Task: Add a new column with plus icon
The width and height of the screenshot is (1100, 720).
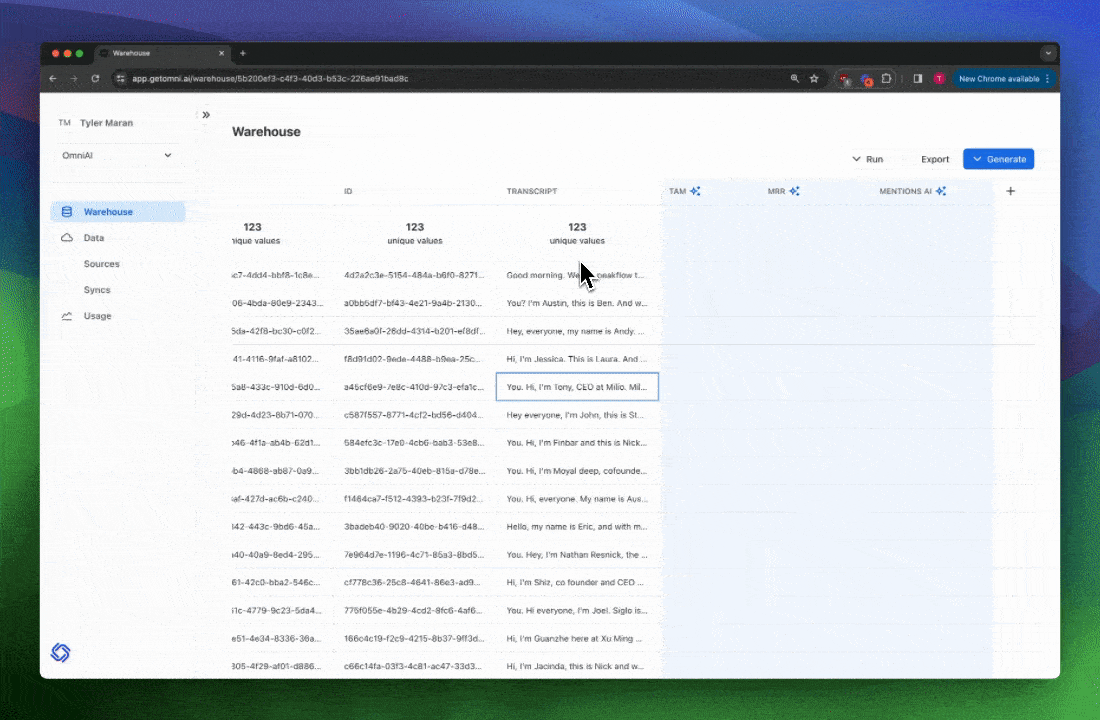Action: coord(1010,191)
